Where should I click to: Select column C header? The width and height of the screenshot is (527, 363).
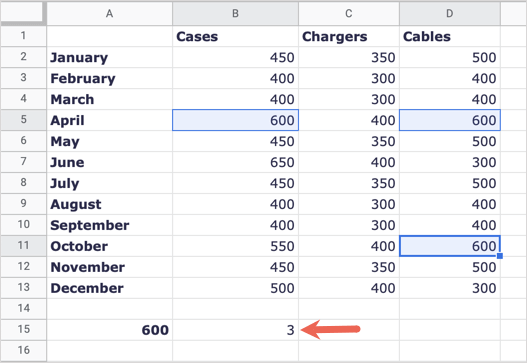(349, 13)
